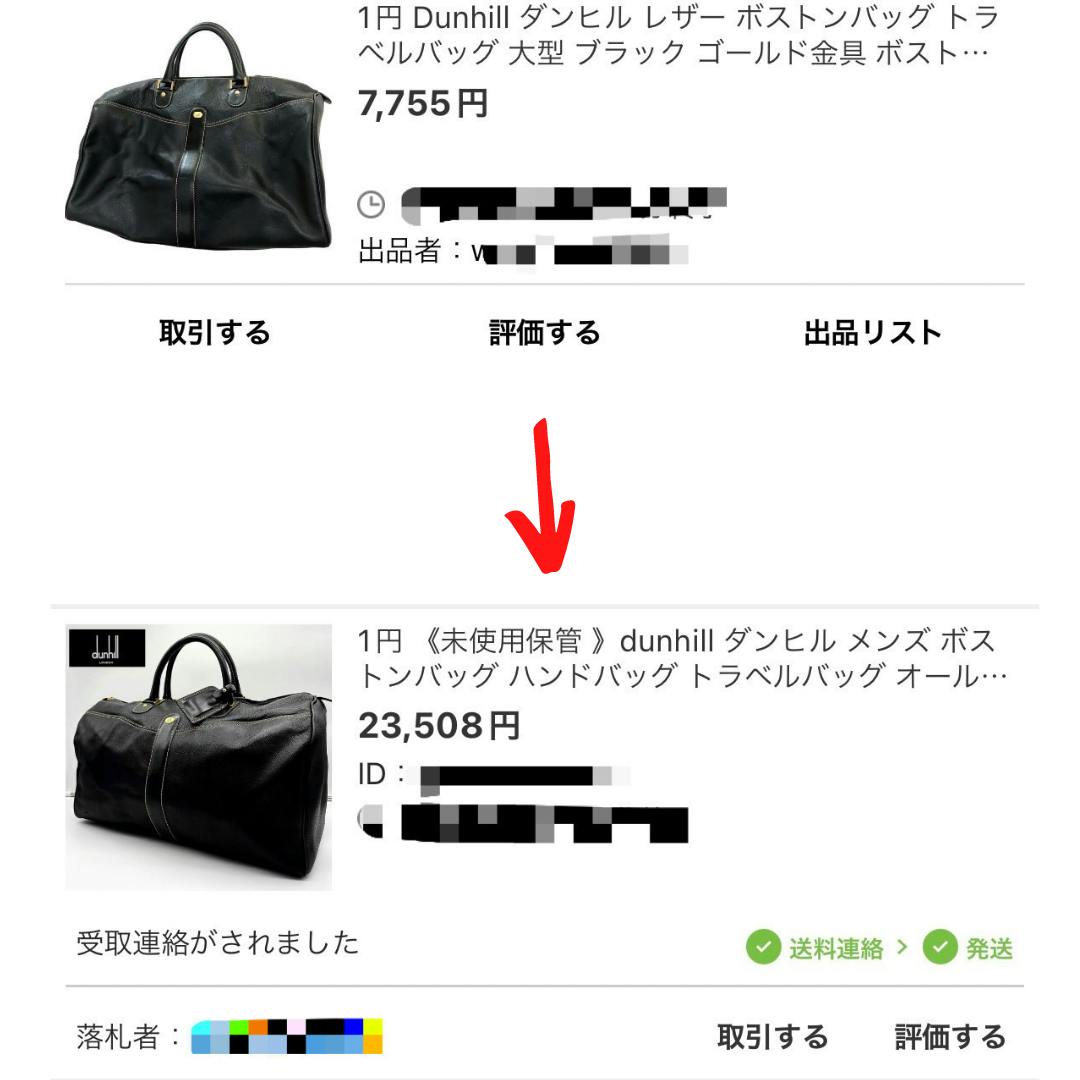Viewport: 1080px width, 1080px height.
Task: Tap the bottom 取引する button
Action: click(772, 1037)
